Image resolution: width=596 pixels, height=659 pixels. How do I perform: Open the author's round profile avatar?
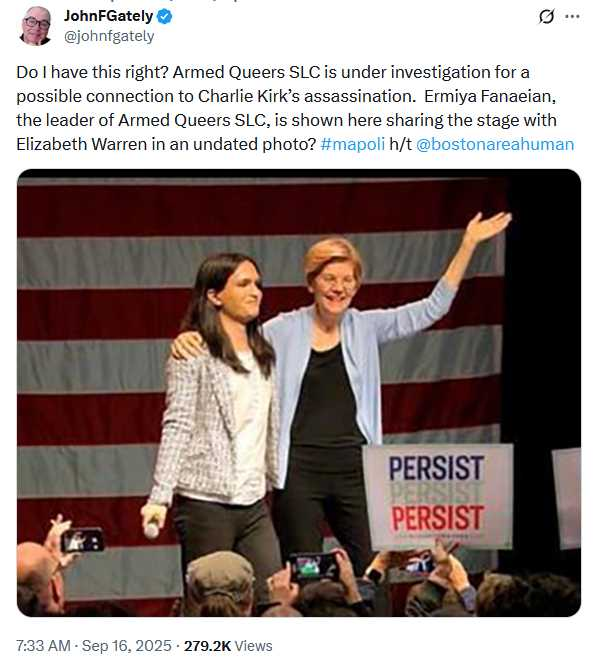point(36,26)
